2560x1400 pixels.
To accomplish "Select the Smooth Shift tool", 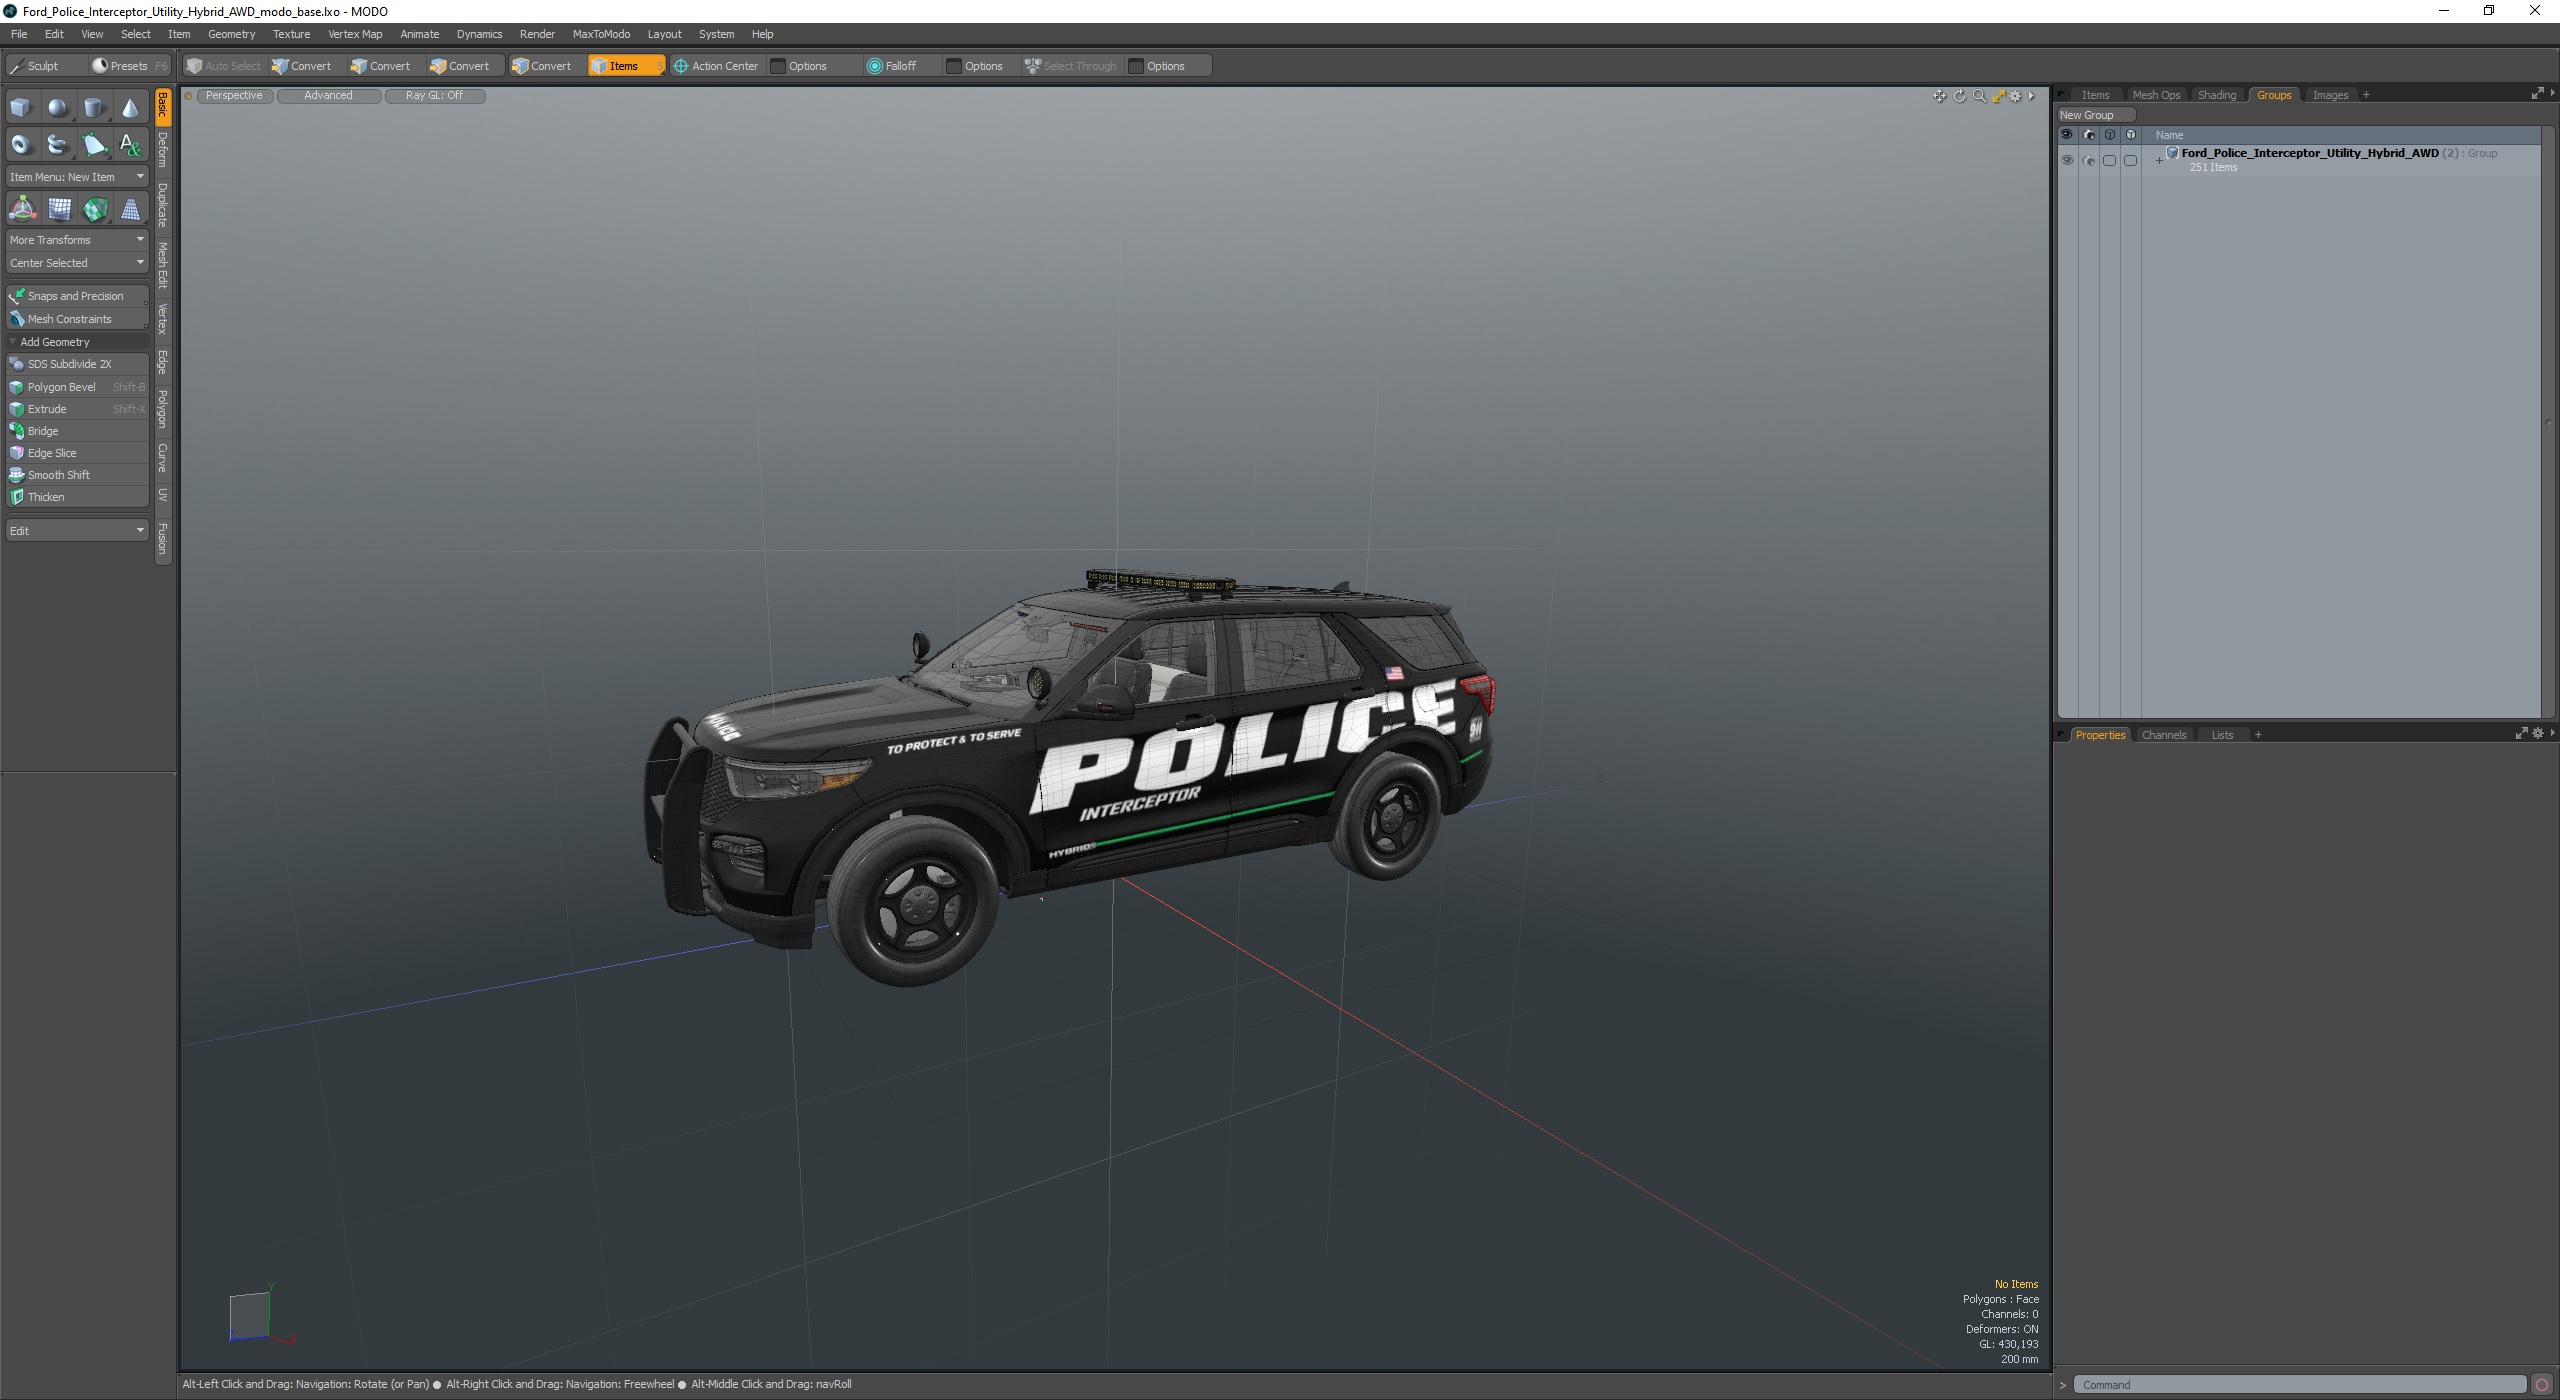I will [77, 475].
